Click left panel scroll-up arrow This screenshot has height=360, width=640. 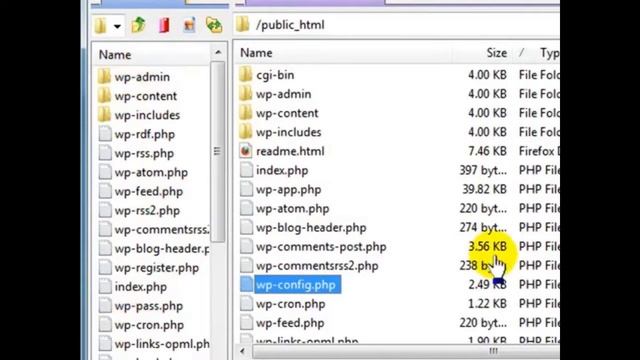tap(218, 53)
